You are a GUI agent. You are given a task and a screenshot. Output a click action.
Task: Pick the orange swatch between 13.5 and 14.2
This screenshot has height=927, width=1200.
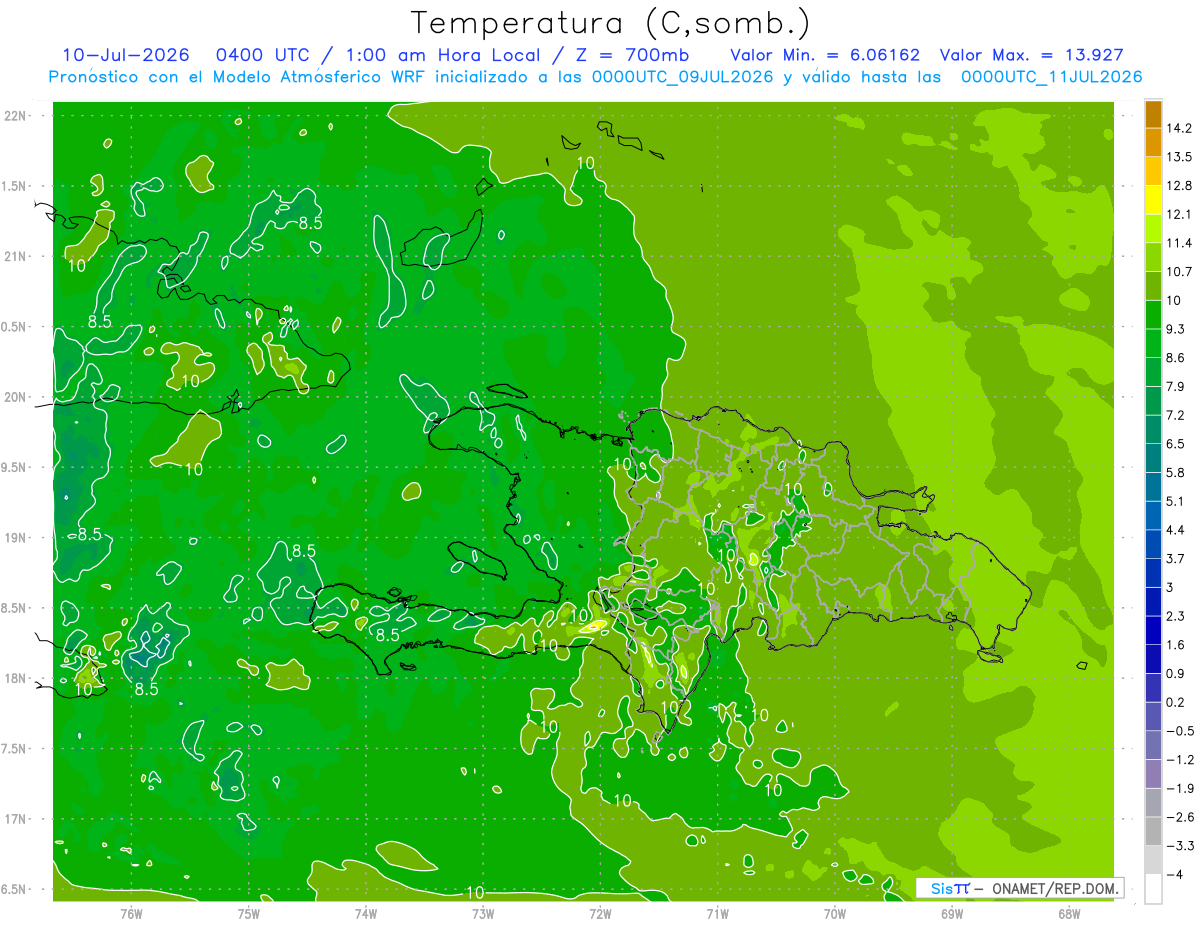pyautogui.click(x=1153, y=142)
